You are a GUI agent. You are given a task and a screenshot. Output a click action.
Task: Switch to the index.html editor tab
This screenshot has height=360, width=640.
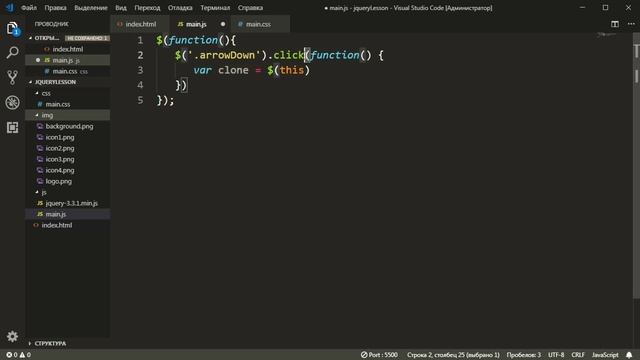coord(140,24)
